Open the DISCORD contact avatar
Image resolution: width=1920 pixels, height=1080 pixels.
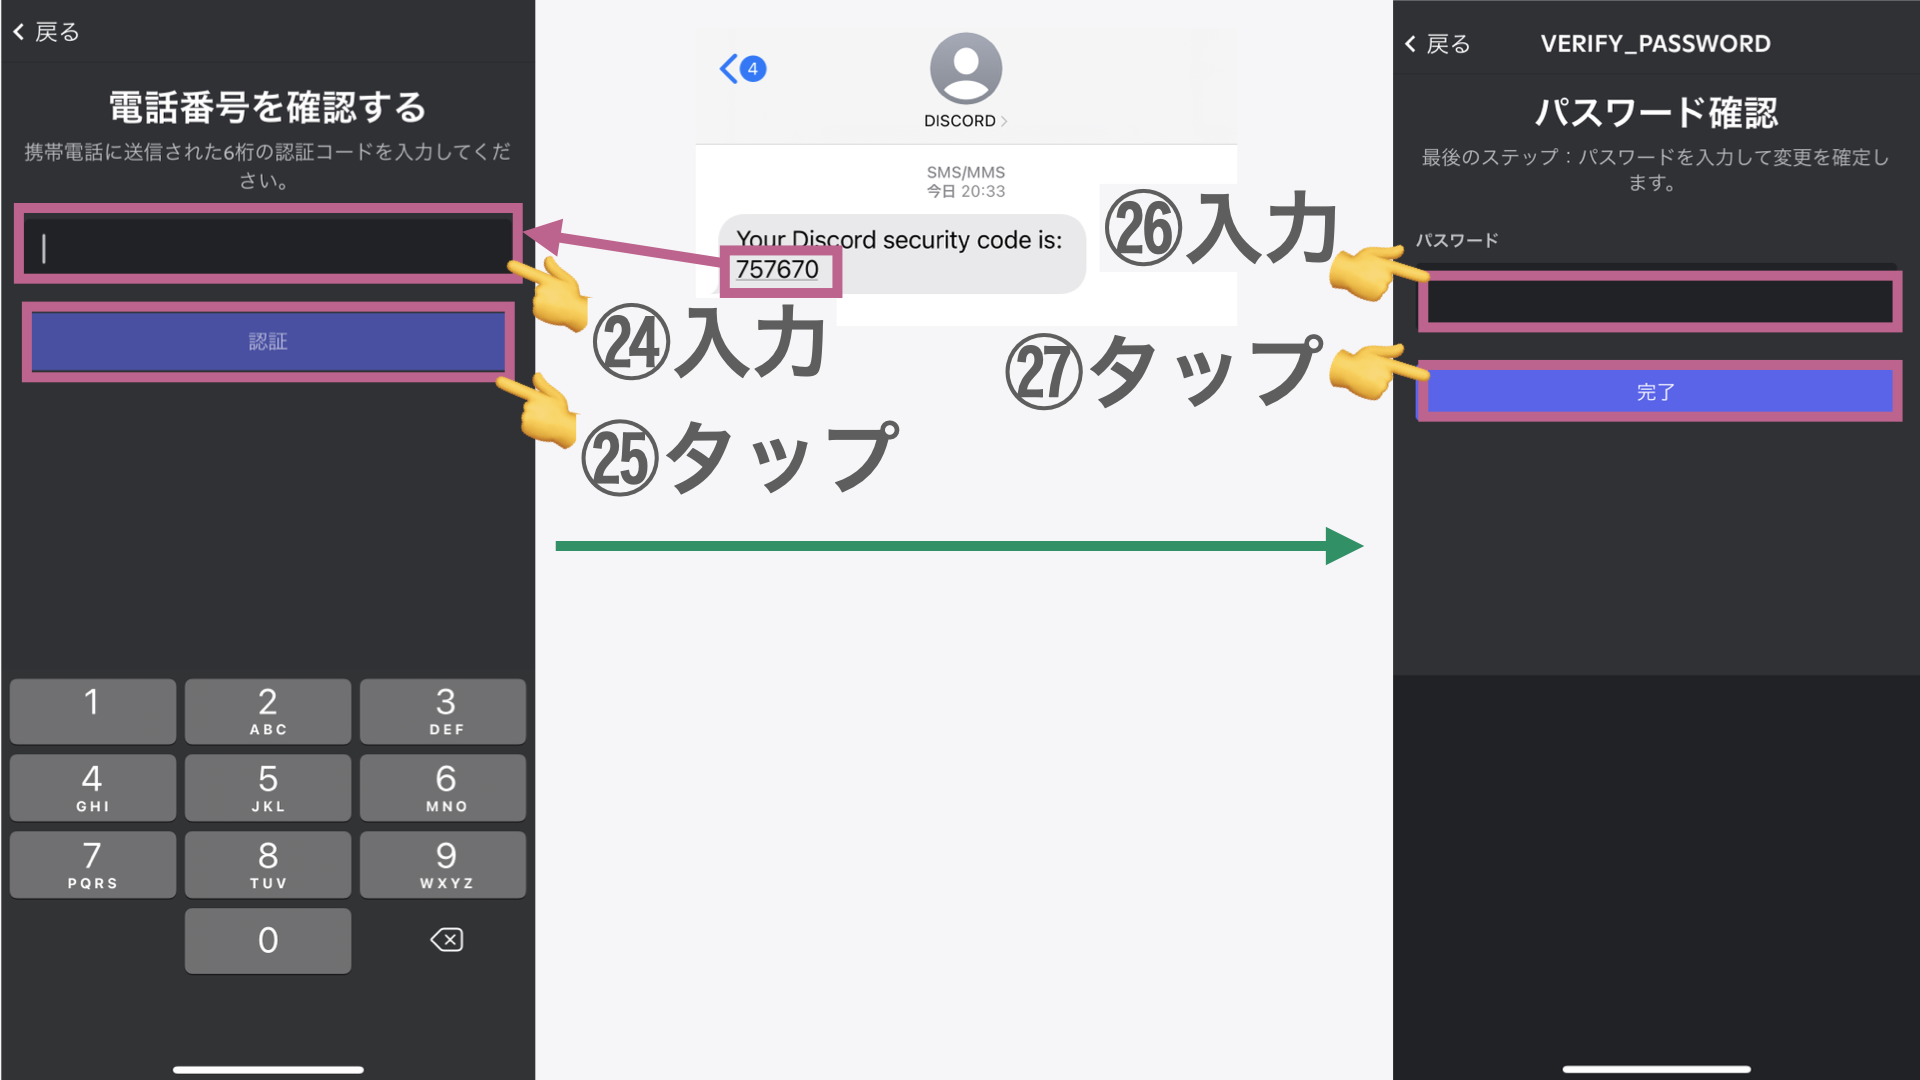[x=966, y=68]
